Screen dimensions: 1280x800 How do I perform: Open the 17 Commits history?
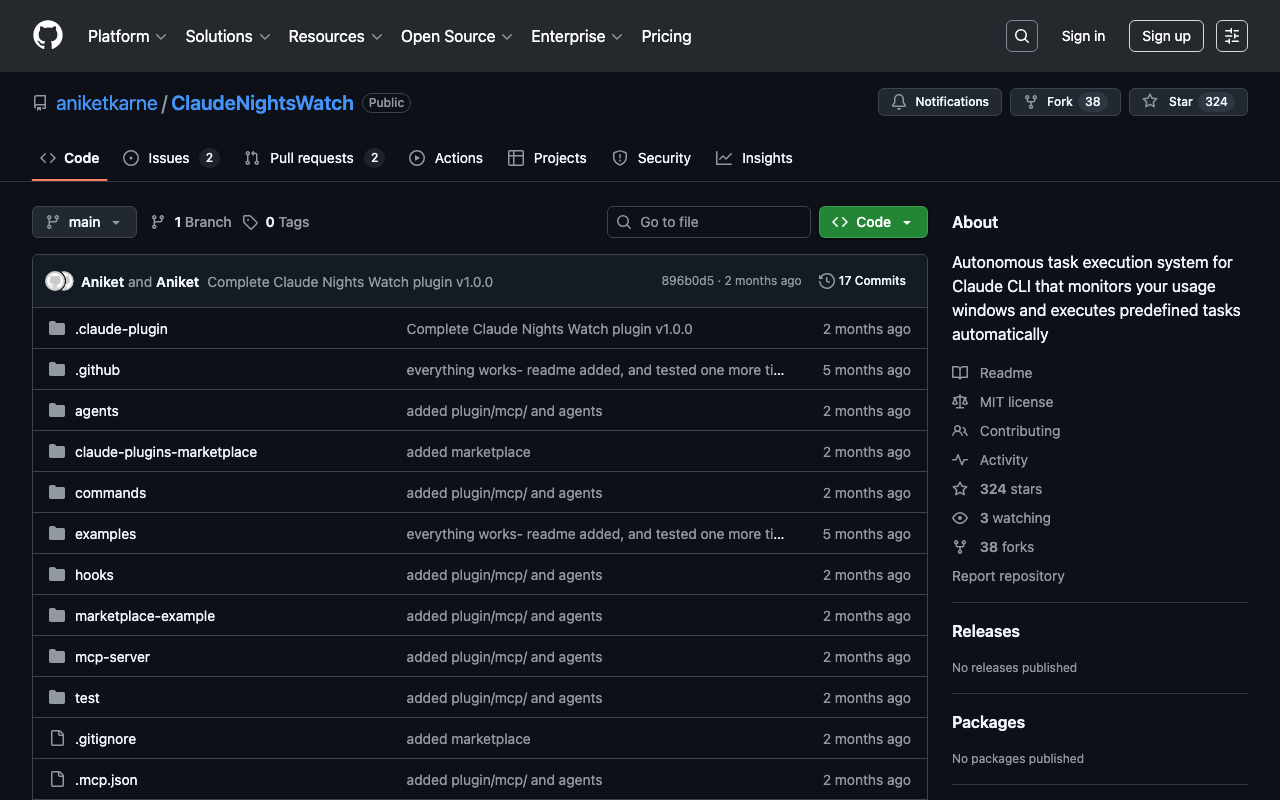coord(862,281)
